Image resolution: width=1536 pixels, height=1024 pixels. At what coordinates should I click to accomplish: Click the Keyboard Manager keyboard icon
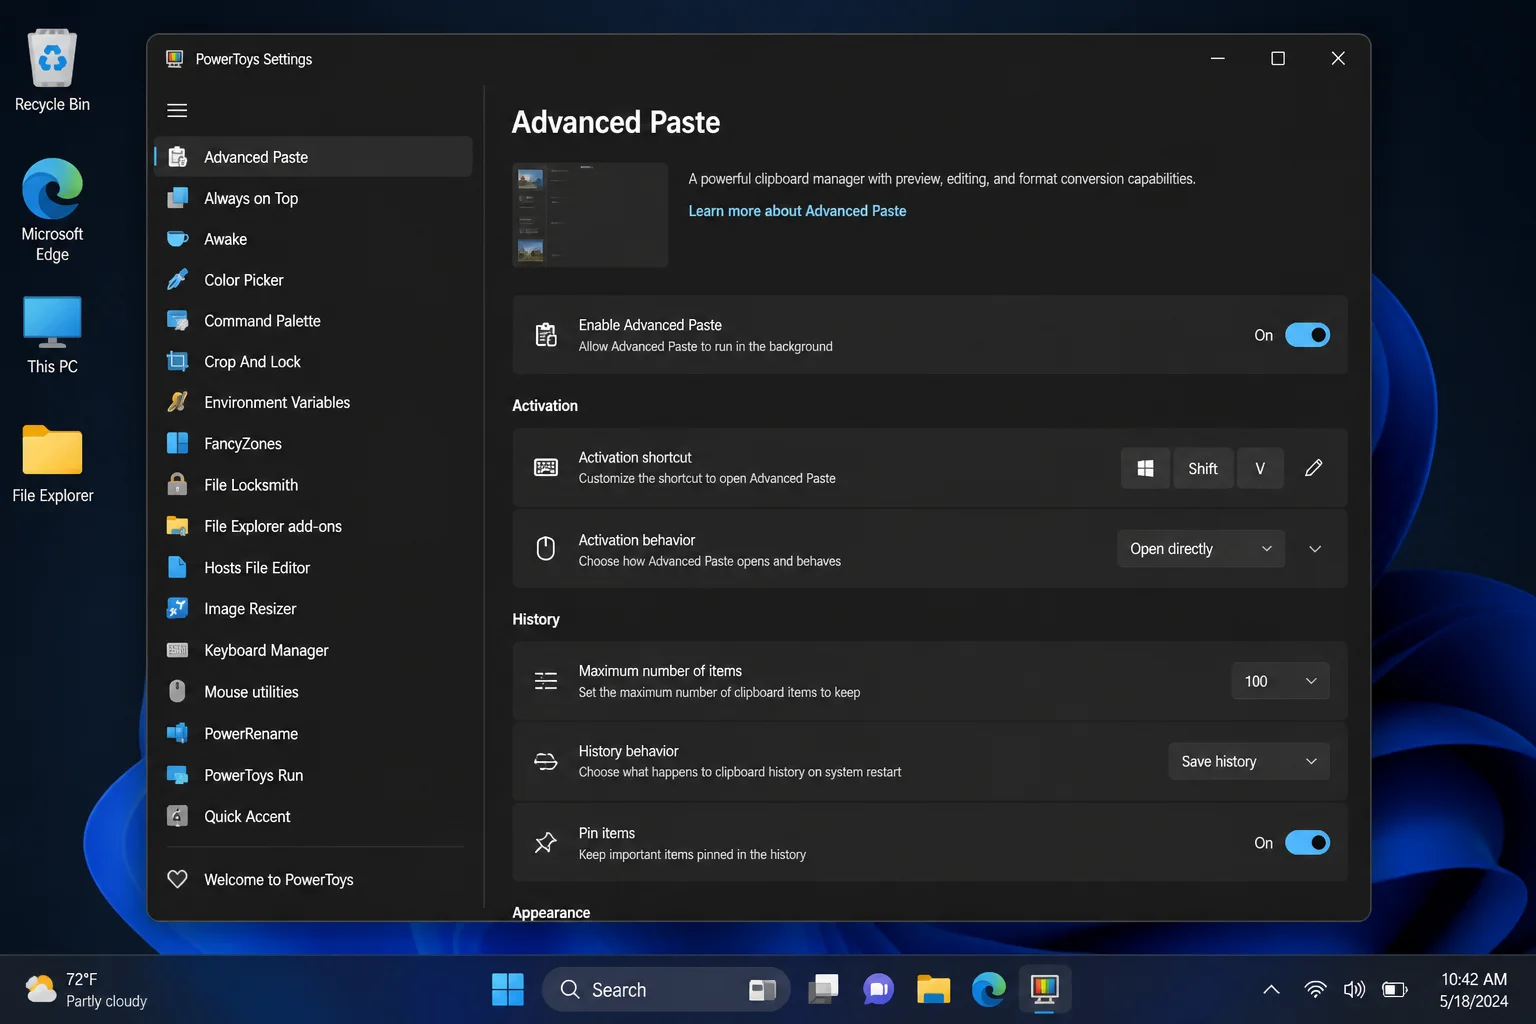(178, 650)
